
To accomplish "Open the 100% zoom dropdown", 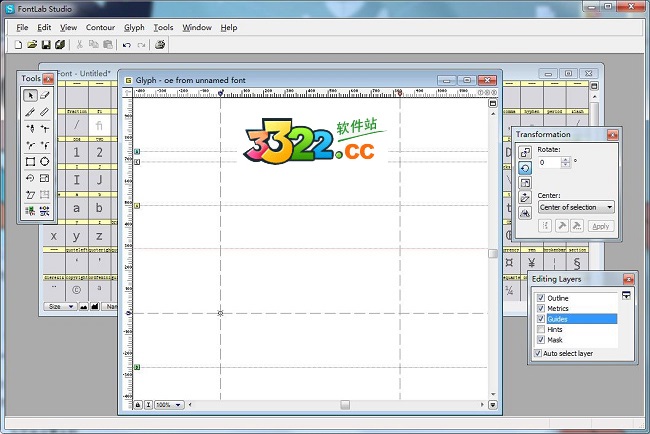I will point(168,405).
